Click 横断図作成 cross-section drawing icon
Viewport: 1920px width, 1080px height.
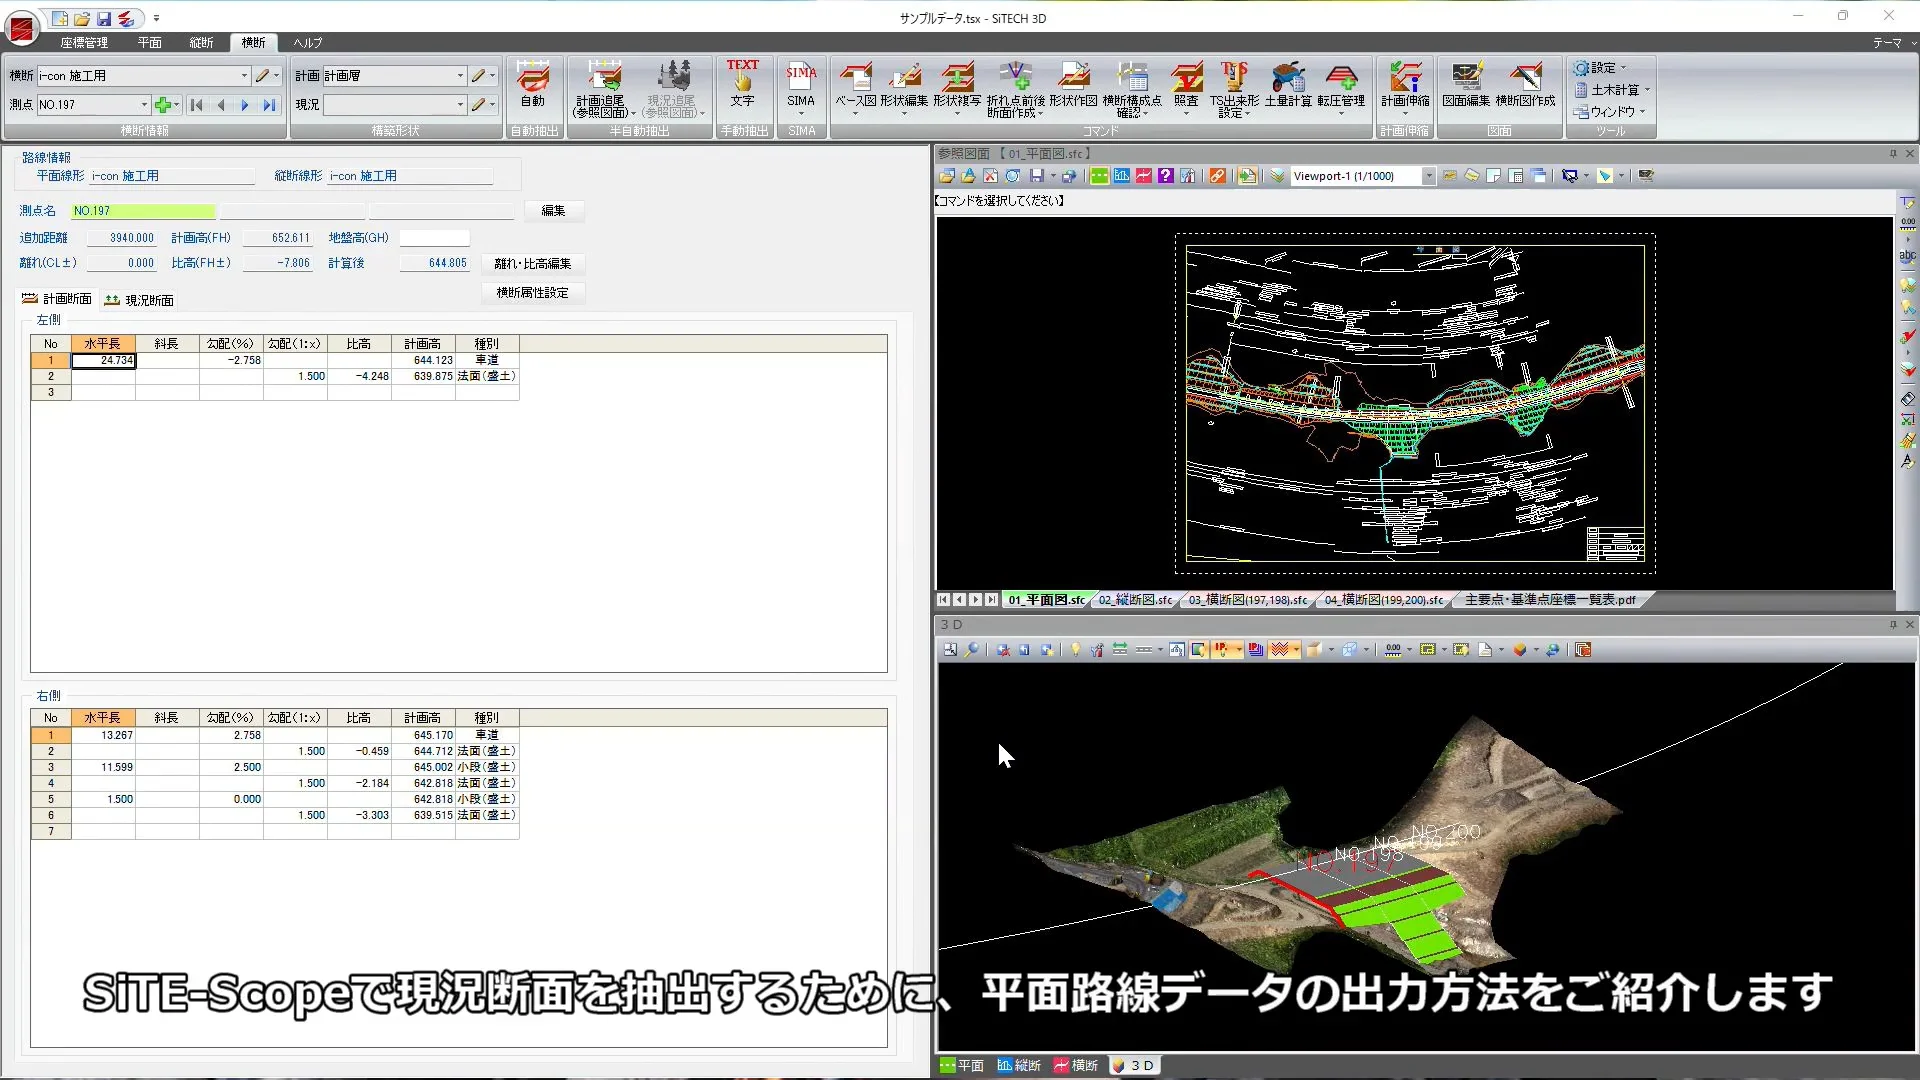click(x=1525, y=85)
